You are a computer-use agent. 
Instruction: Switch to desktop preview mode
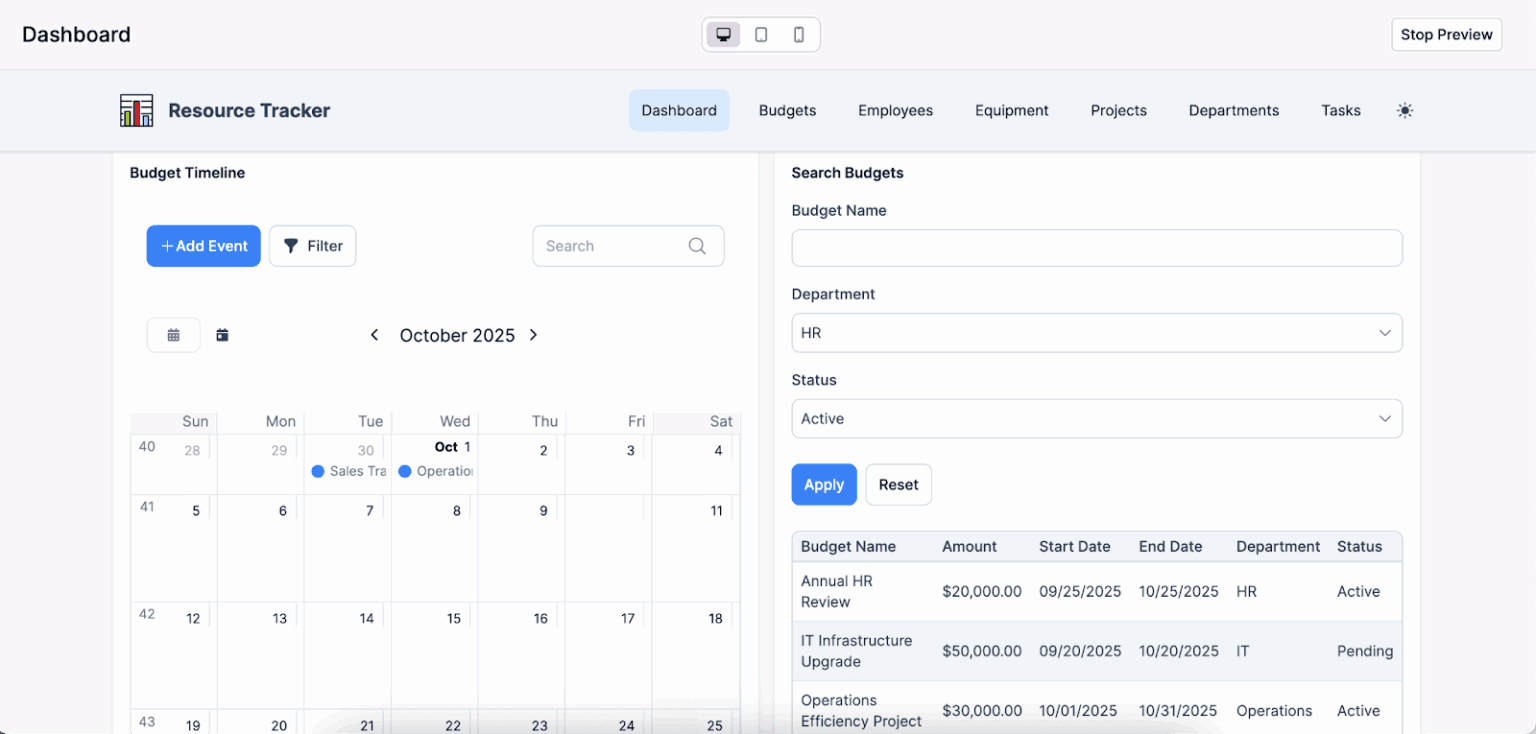tap(723, 34)
